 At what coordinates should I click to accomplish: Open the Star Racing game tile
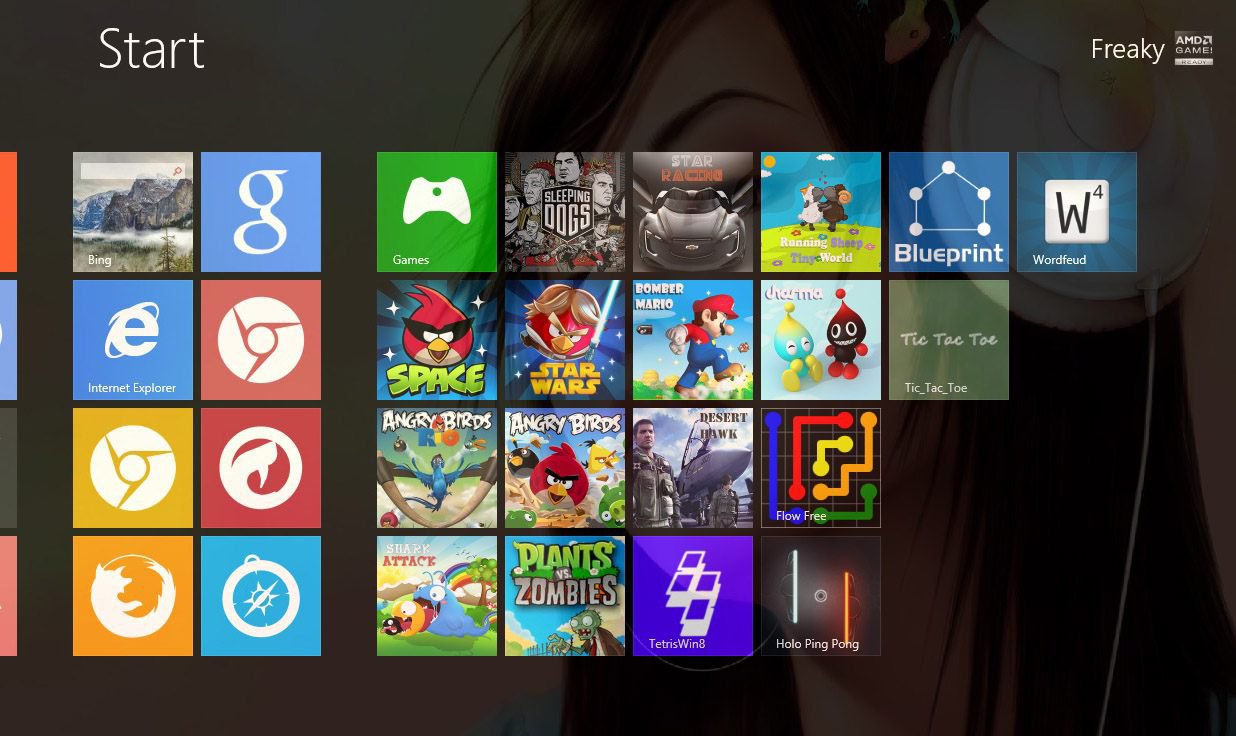tap(693, 212)
